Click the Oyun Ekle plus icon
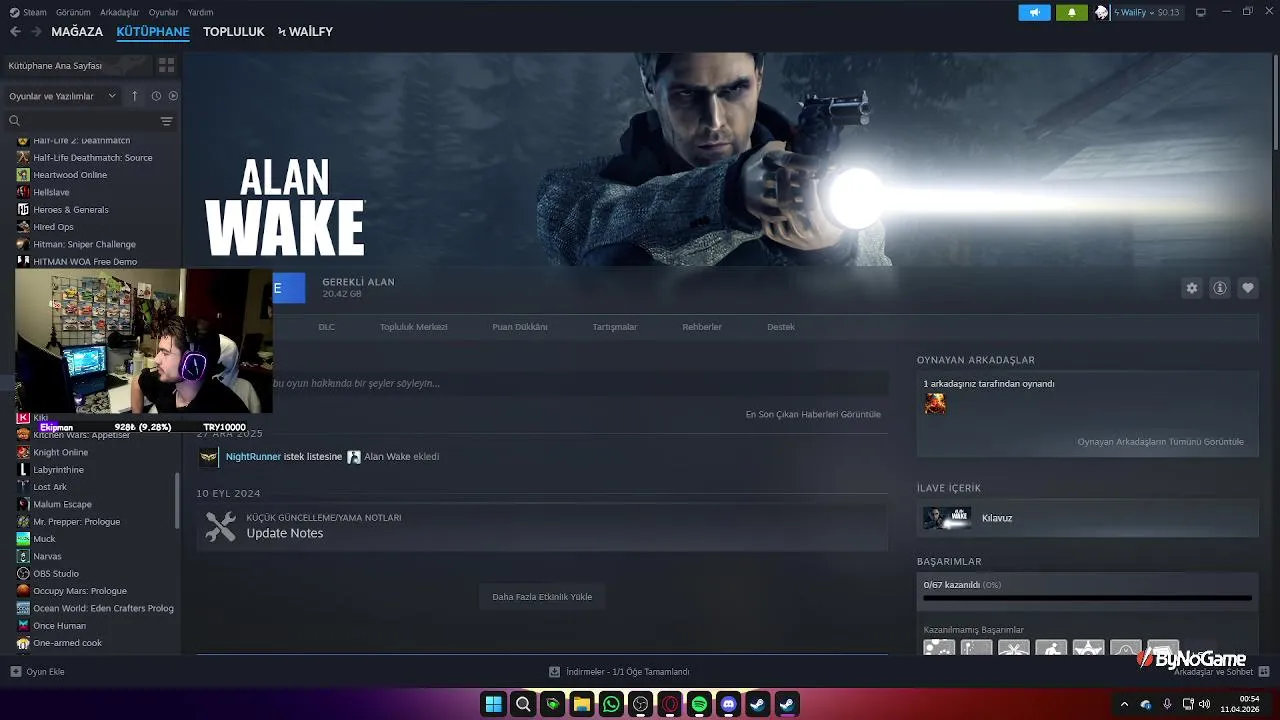This screenshot has width=1280, height=720. 15,671
